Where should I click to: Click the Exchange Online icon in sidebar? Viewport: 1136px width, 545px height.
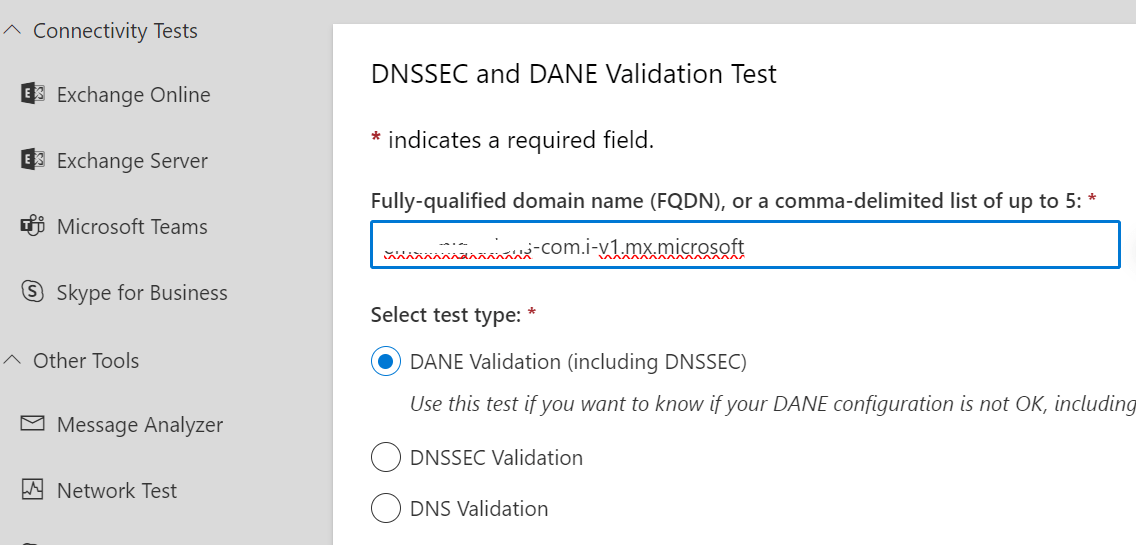33,94
